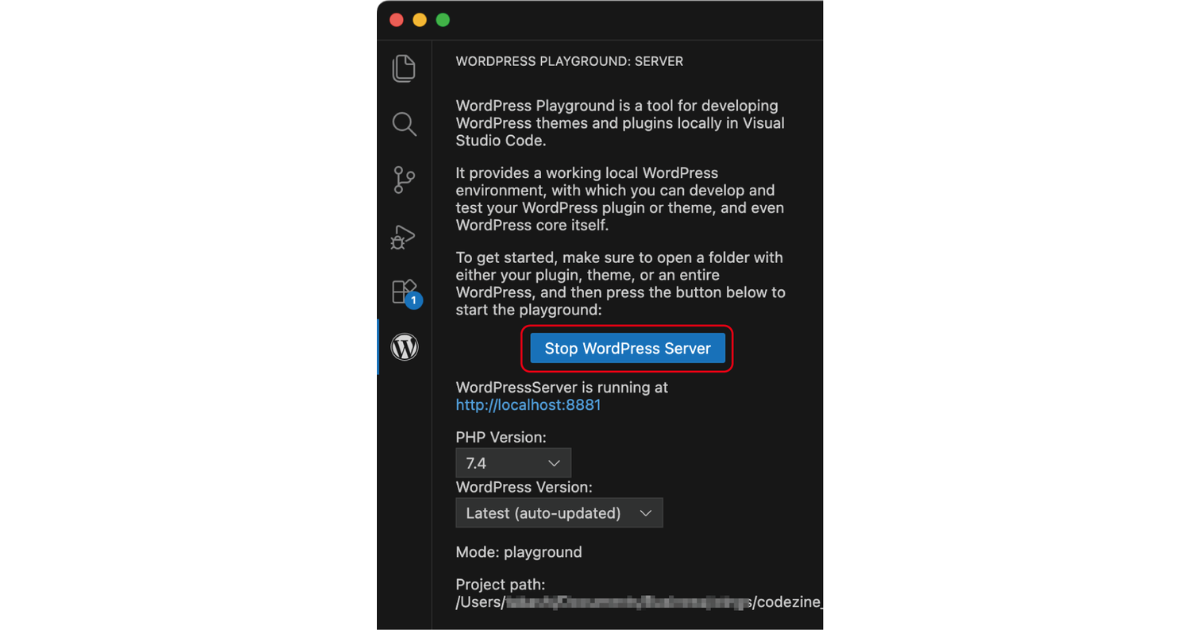Click the Project path value text
The height and width of the screenshot is (630, 1200).
click(x=639, y=602)
